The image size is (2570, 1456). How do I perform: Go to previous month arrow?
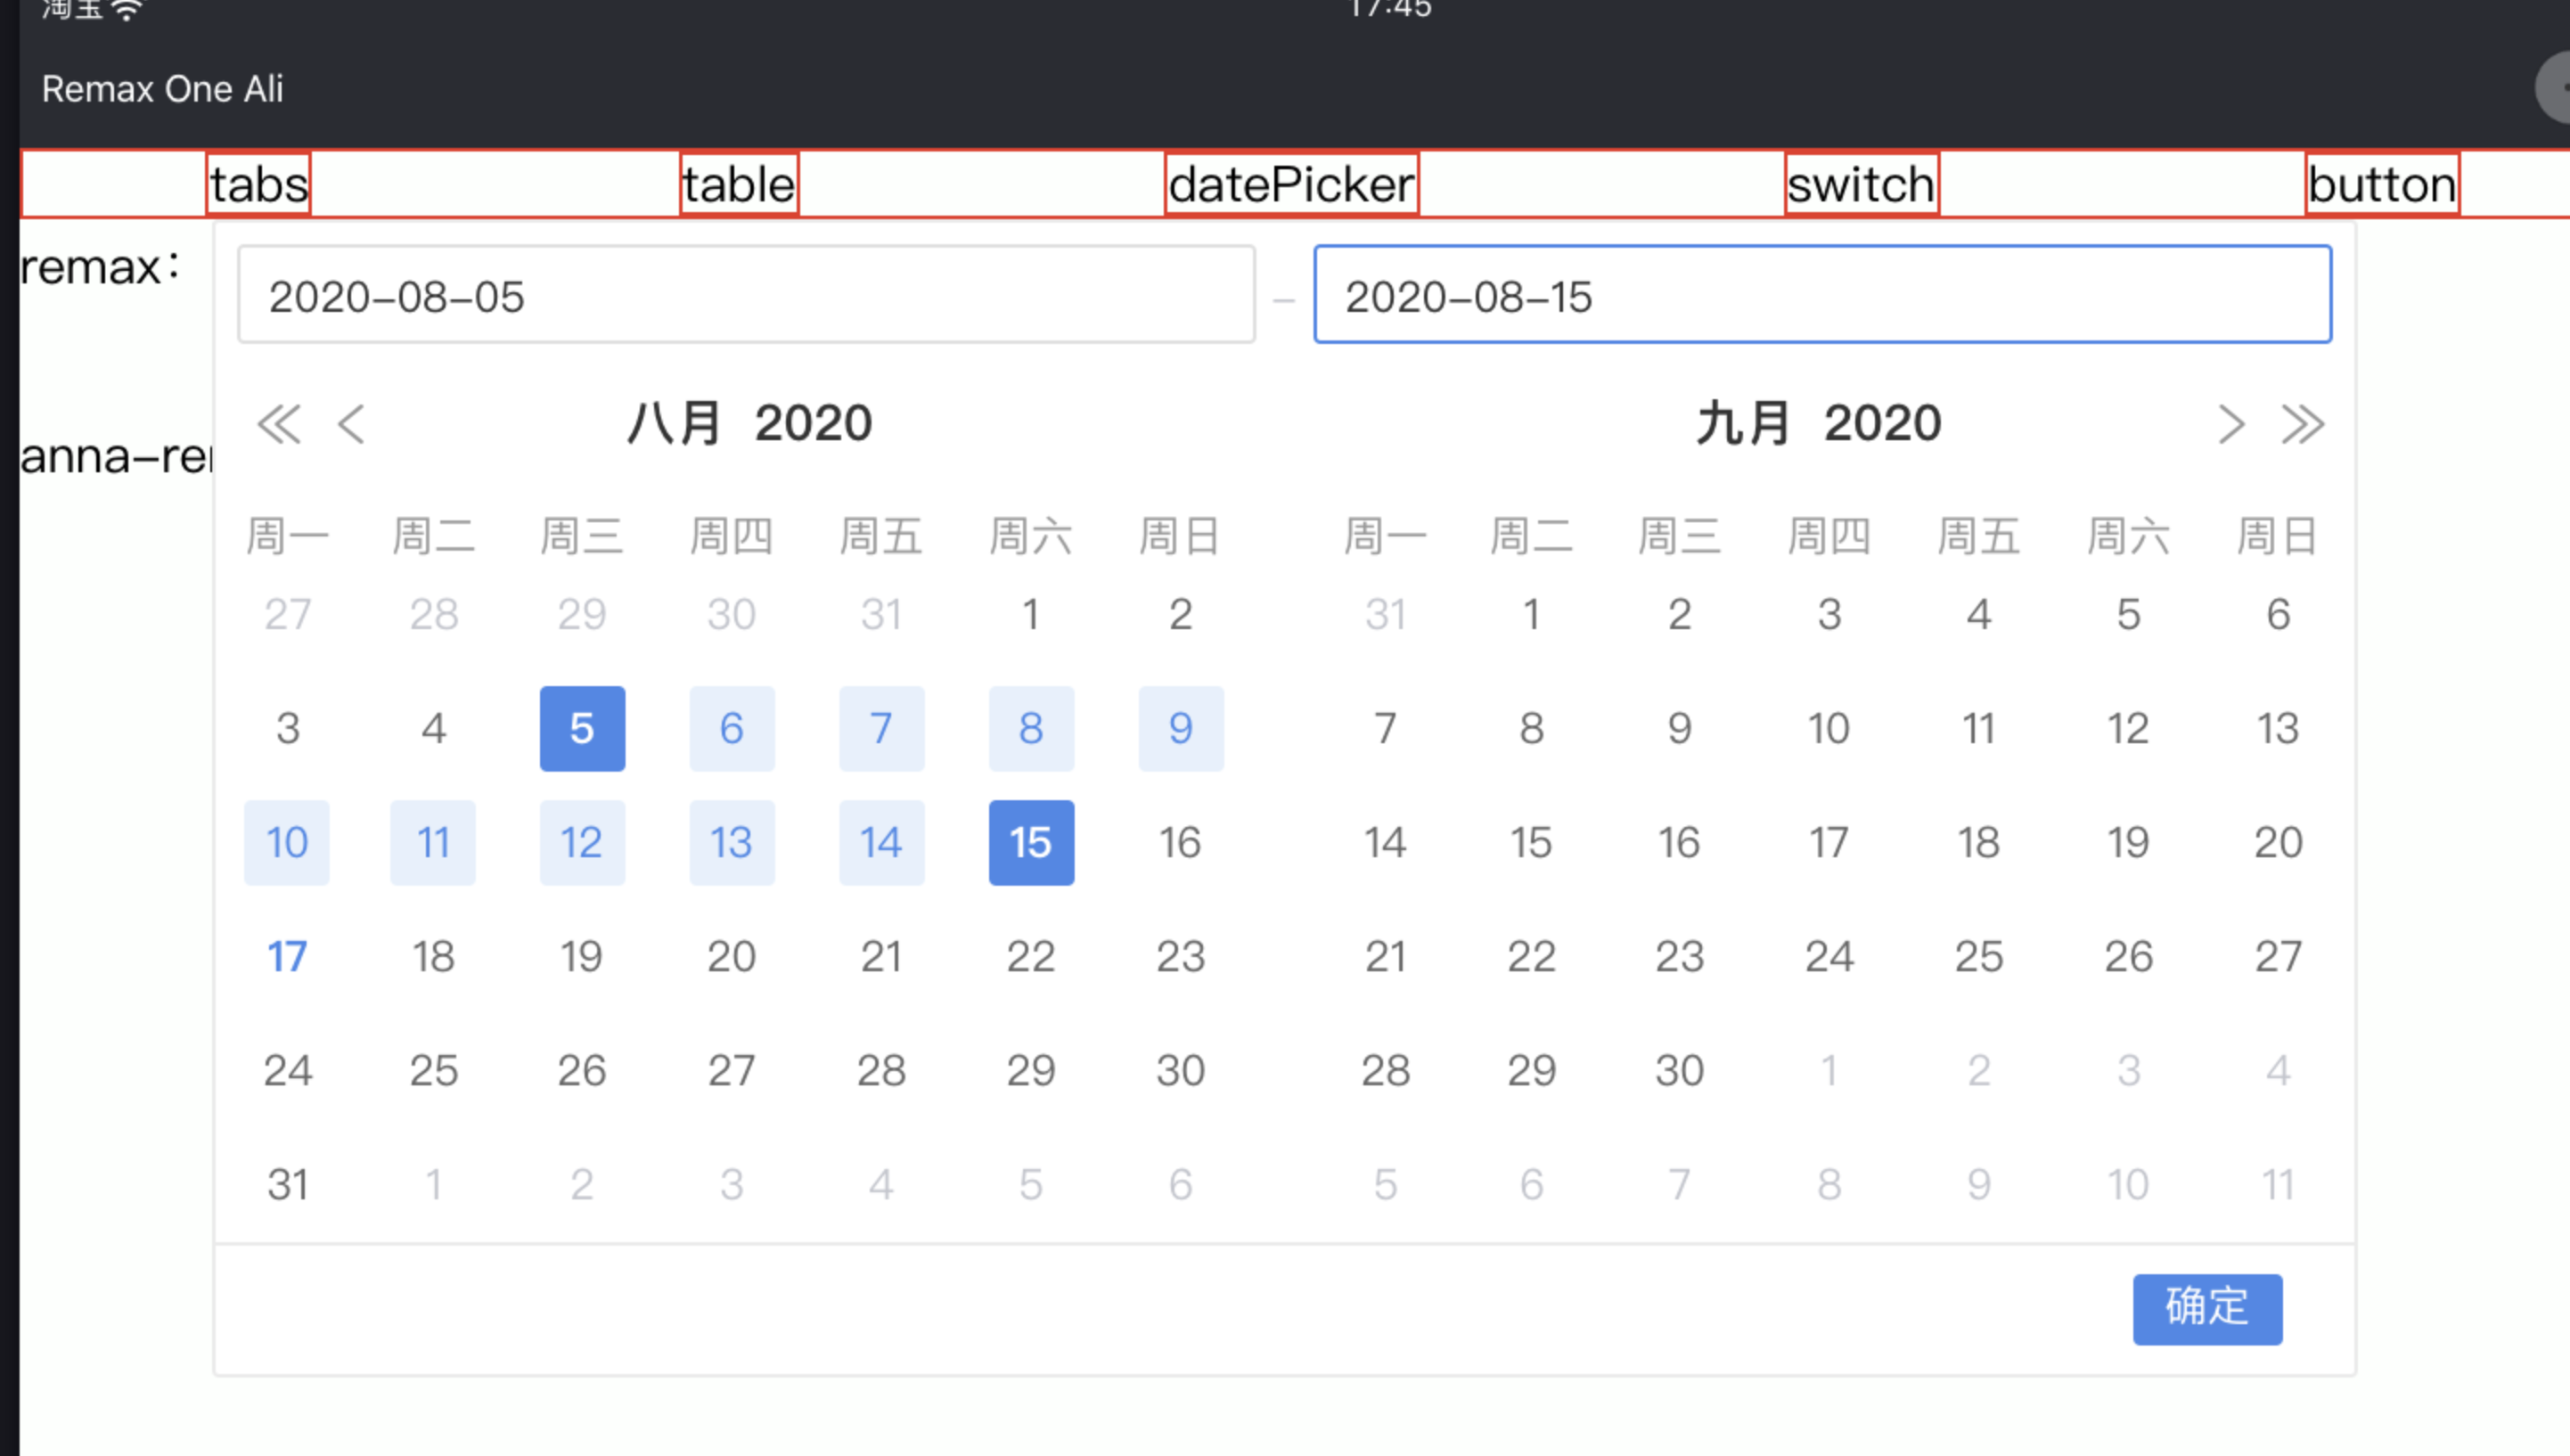tap(351, 424)
